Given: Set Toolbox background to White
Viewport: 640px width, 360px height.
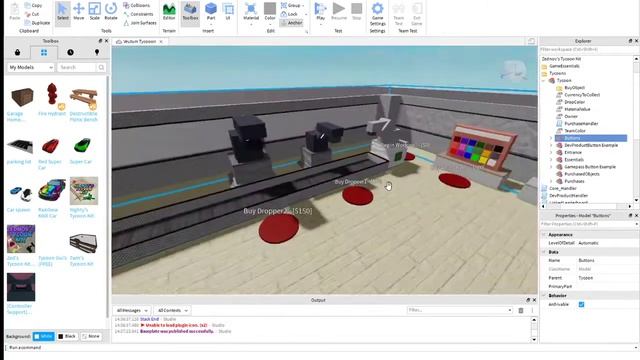Looking at the screenshot, I should (43, 336).
